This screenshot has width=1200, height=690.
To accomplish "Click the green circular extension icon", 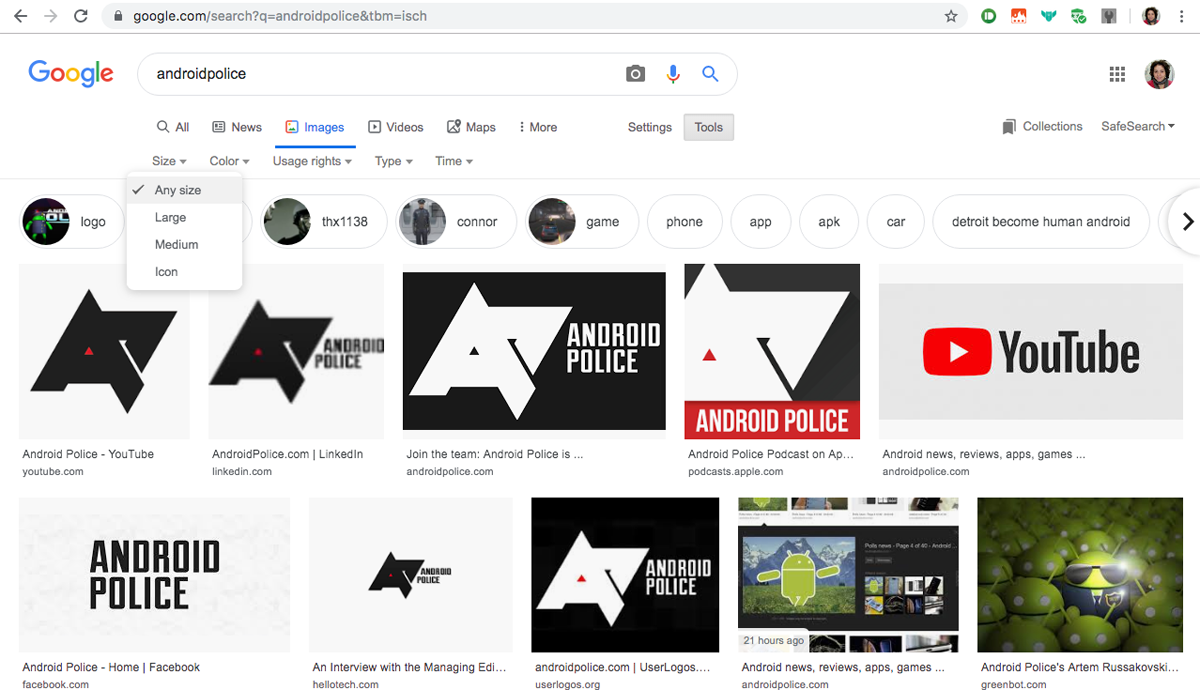I will [x=989, y=16].
